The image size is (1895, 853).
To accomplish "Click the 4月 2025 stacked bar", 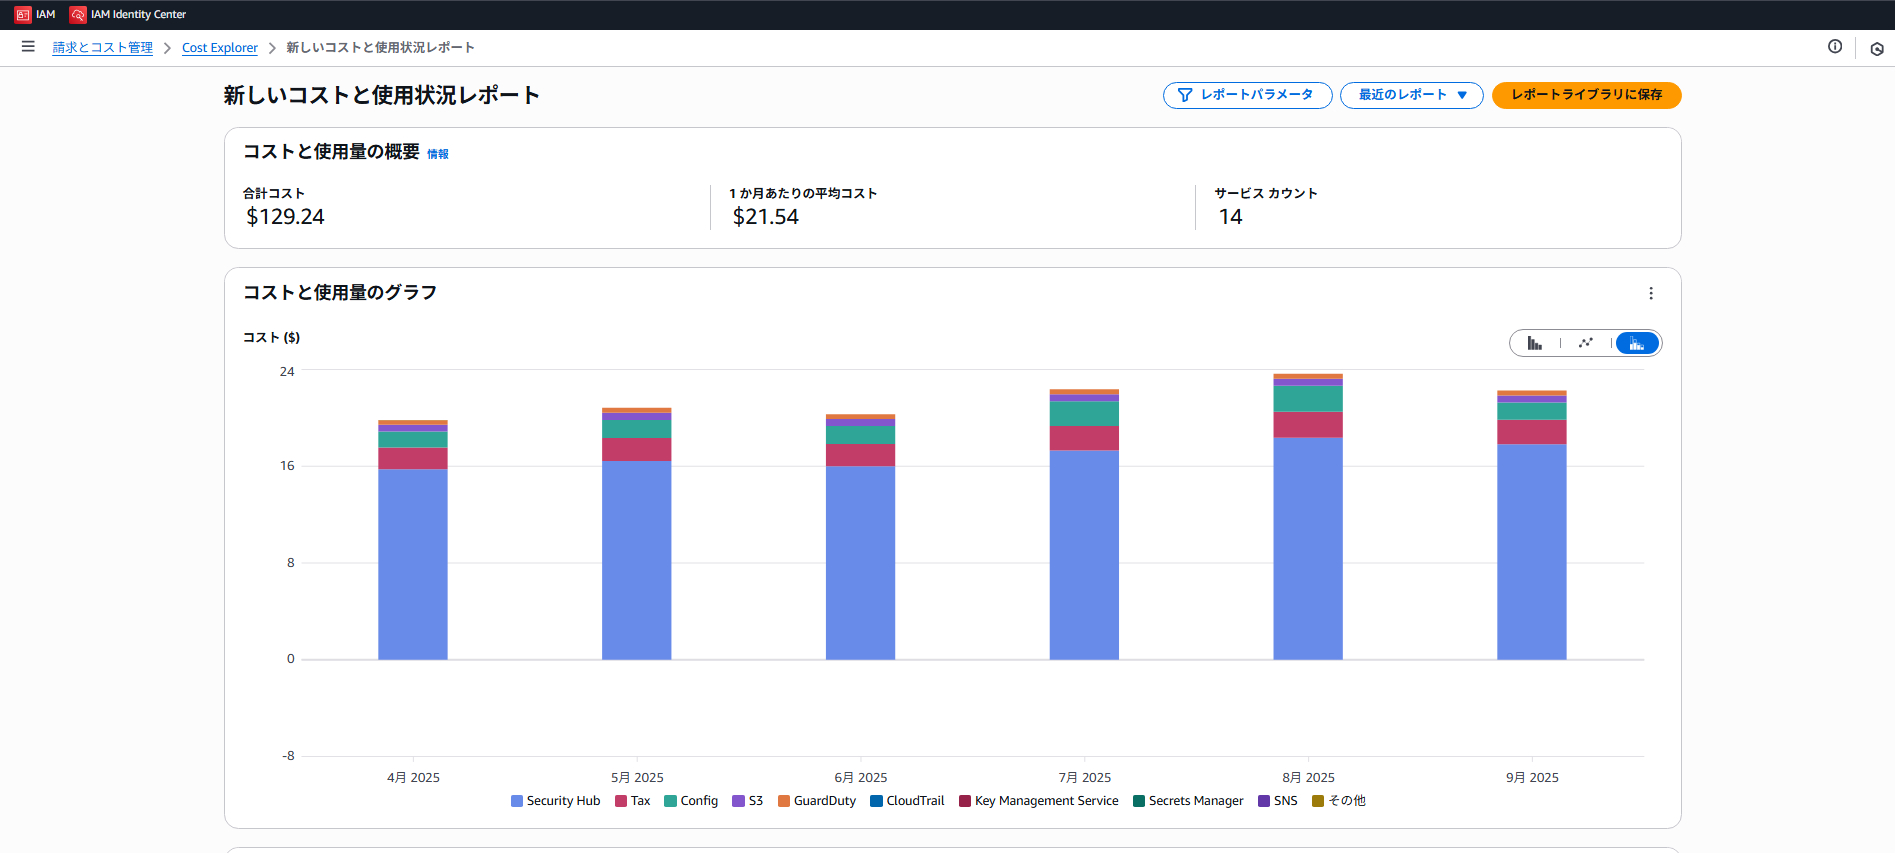I will click(413, 540).
